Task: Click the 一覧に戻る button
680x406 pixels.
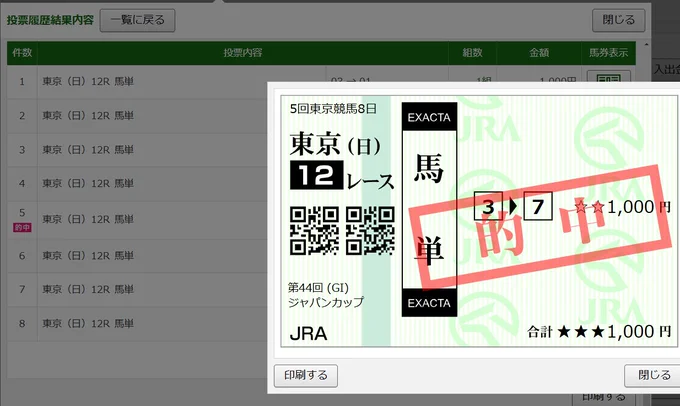Action: point(137,20)
